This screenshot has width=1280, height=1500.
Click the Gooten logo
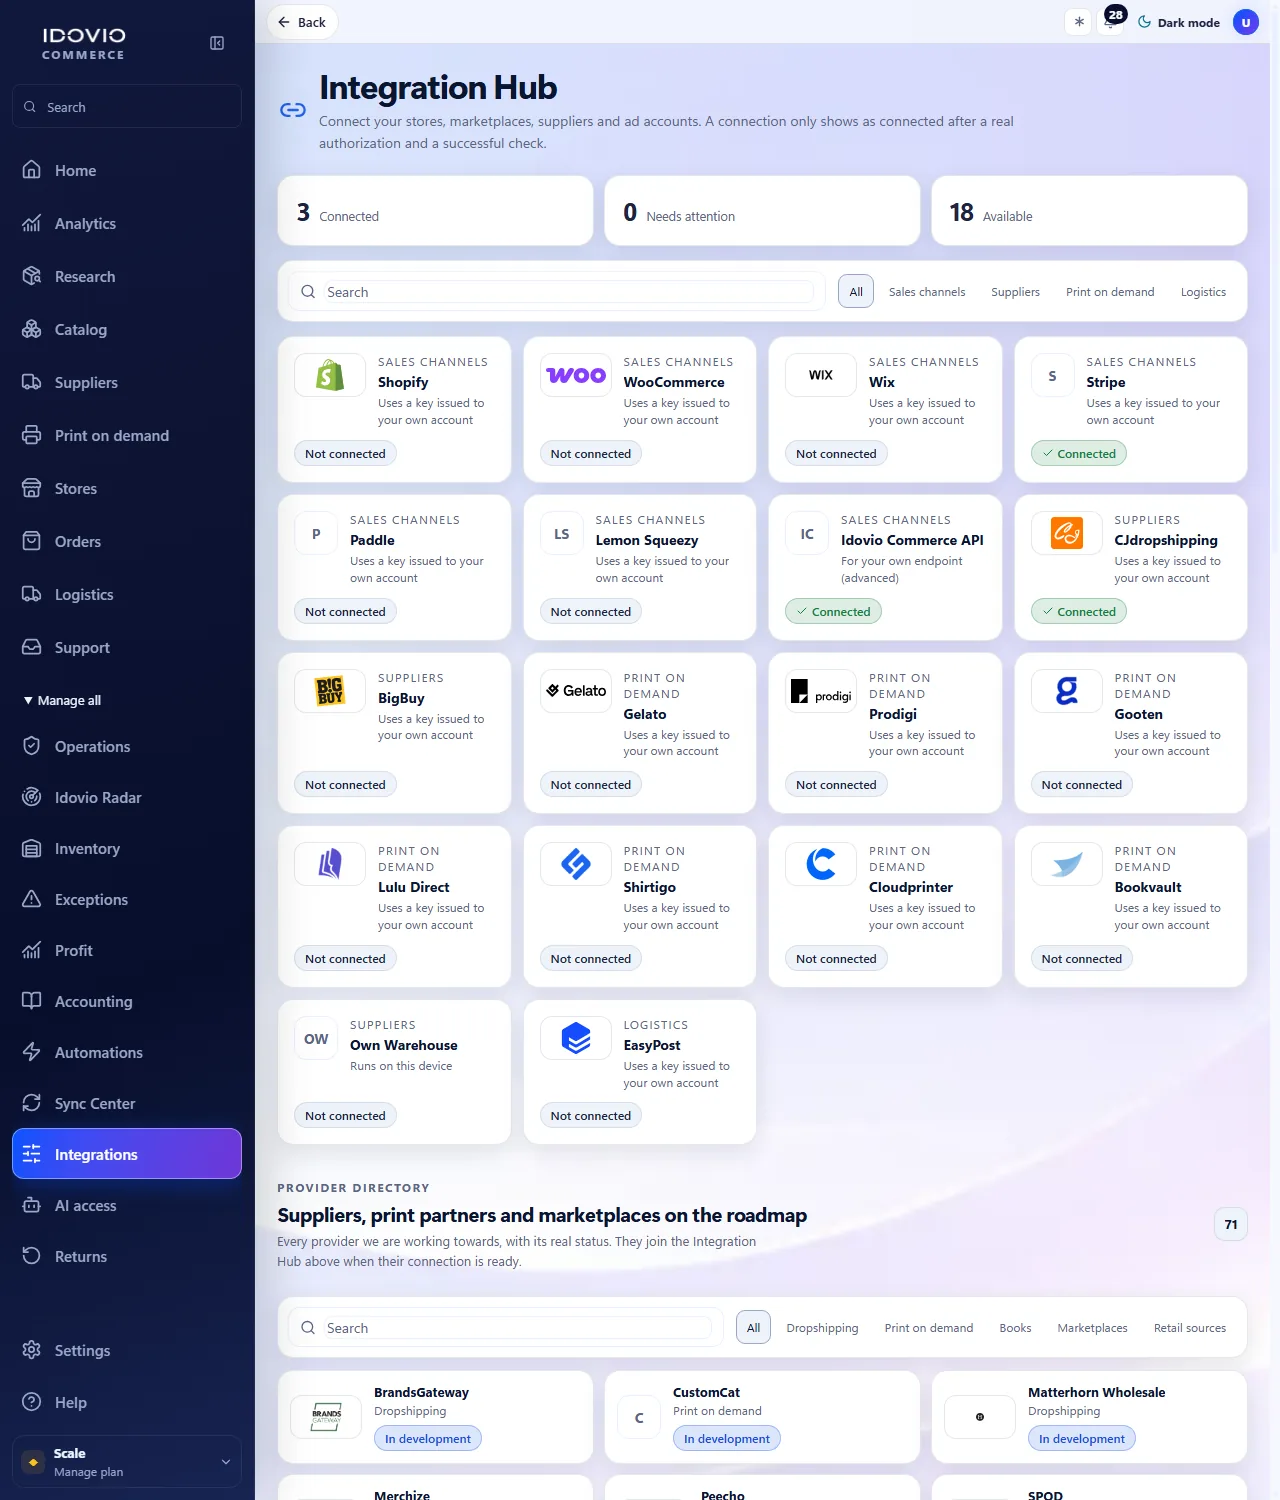tap(1067, 691)
